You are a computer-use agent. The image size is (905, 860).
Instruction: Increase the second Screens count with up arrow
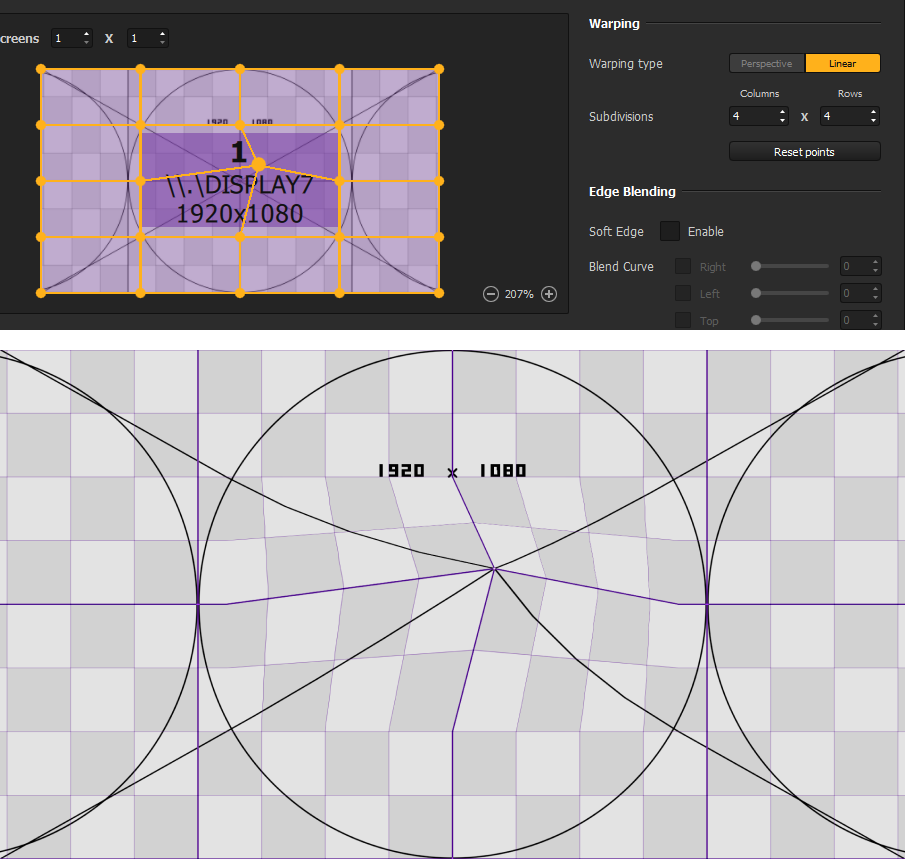point(163,34)
